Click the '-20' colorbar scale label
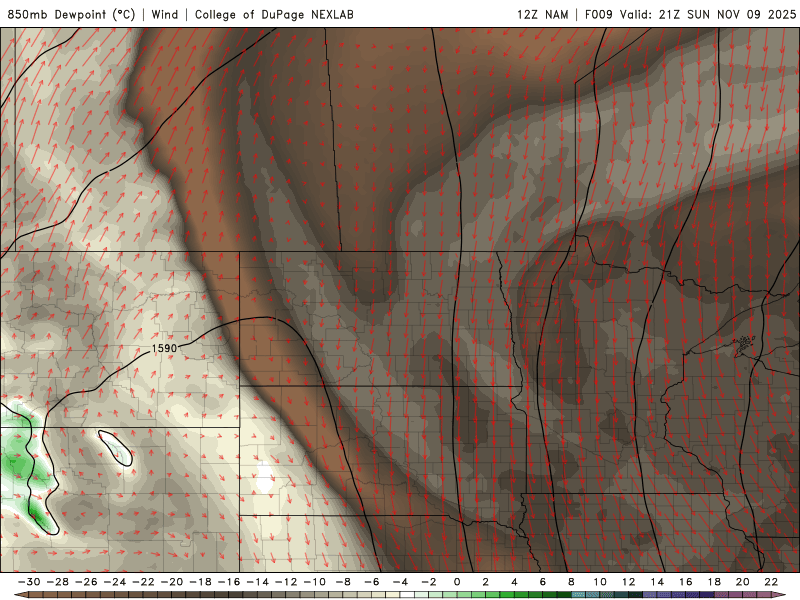The image size is (800, 600). coord(171,582)
